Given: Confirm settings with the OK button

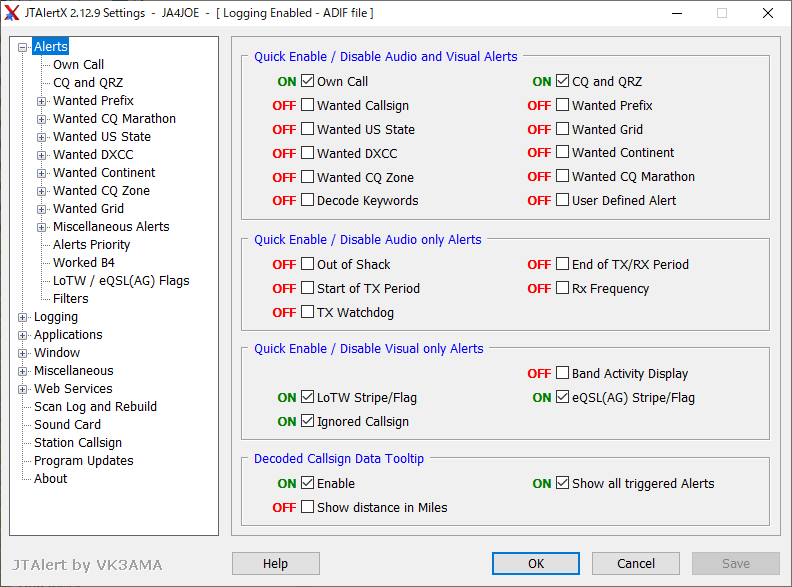Looking at the screenshot, I should [536, 563].
